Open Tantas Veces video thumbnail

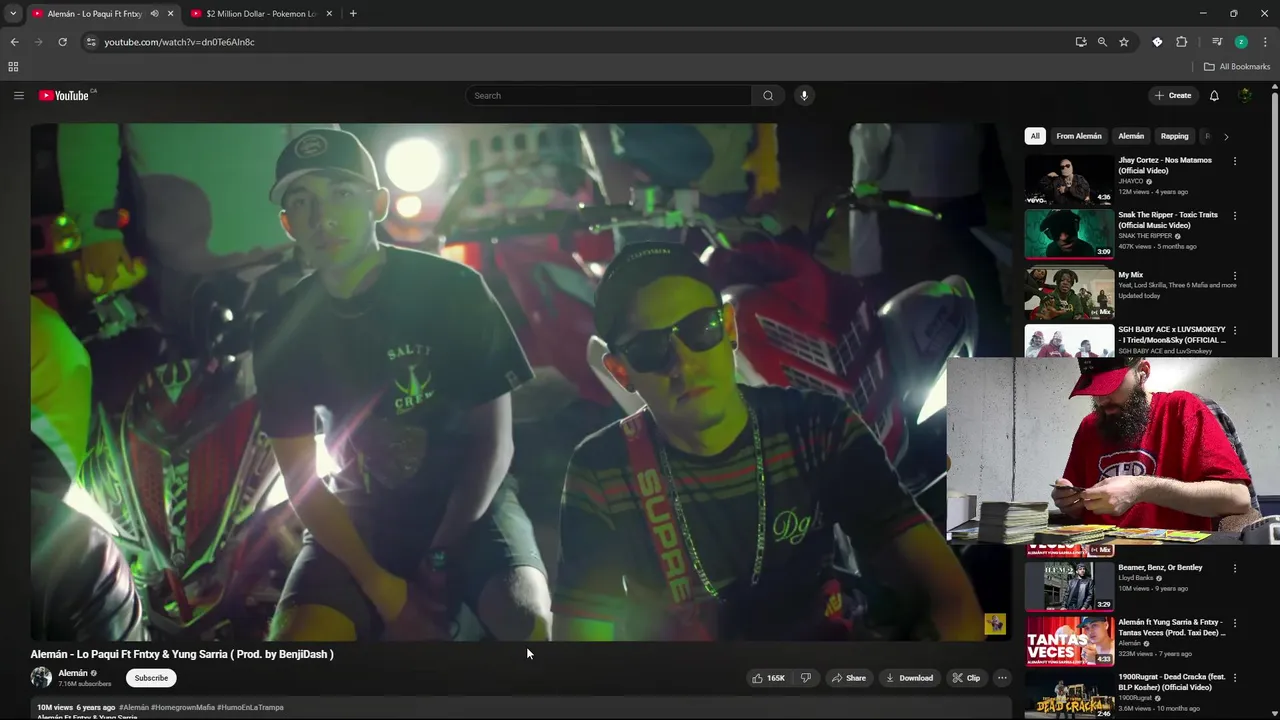pyautogui.click(x=1069, y=641)
